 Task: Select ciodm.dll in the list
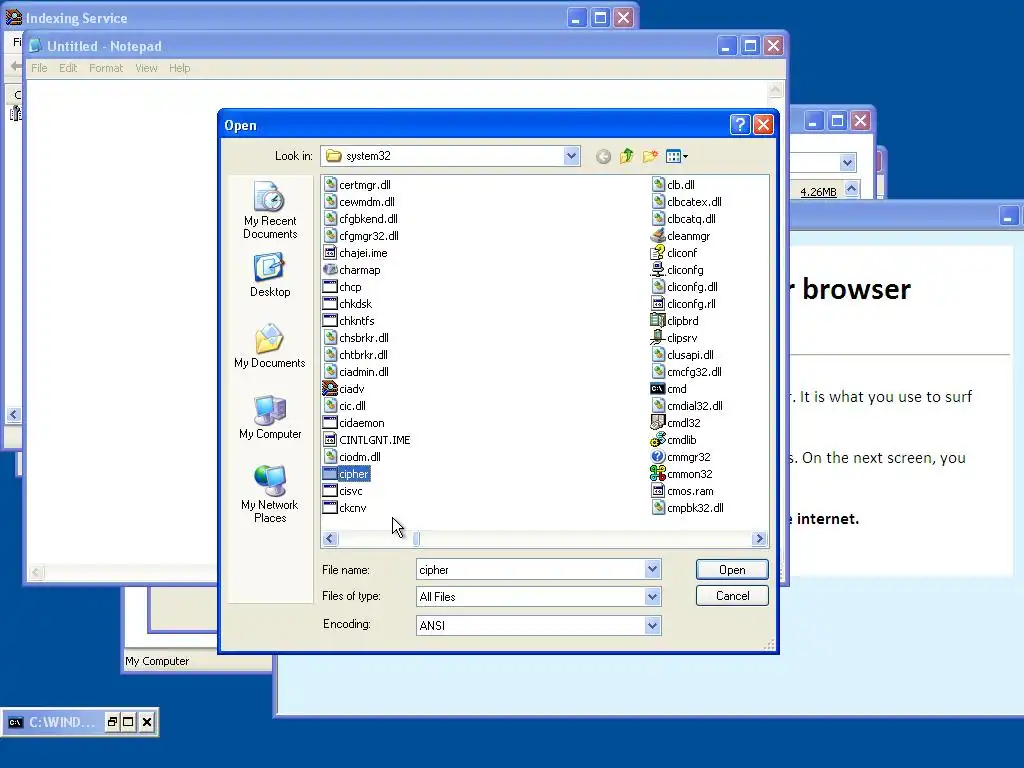[352, 457]
